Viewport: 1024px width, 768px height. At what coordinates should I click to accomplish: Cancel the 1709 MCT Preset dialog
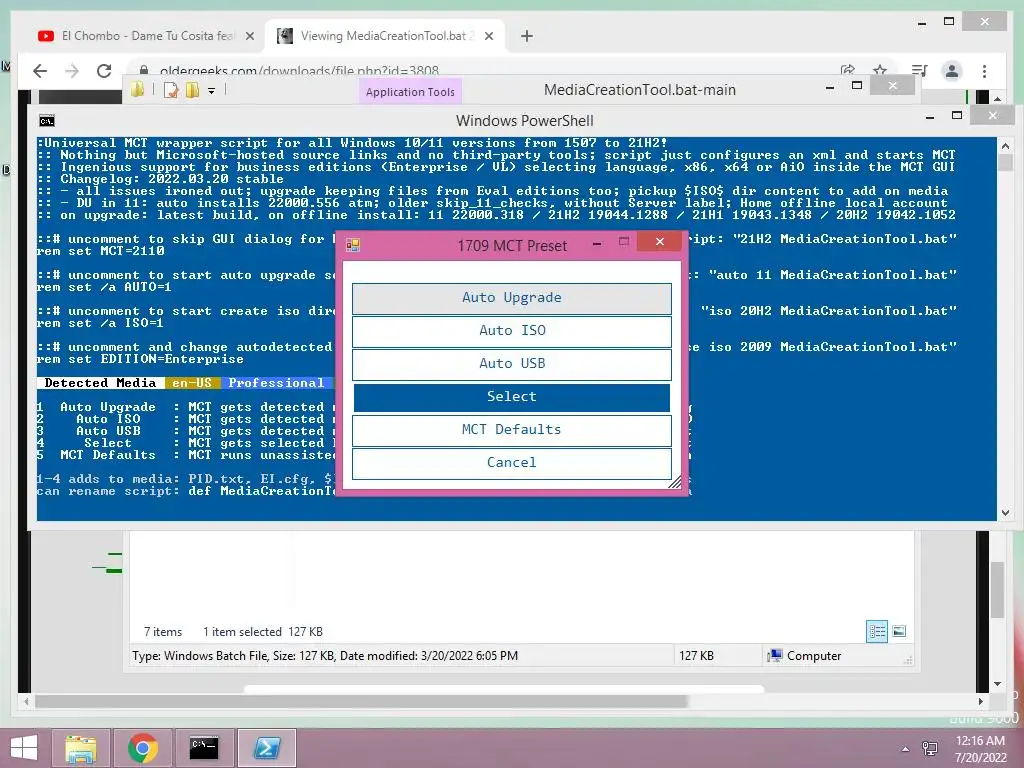click(511, 463)
